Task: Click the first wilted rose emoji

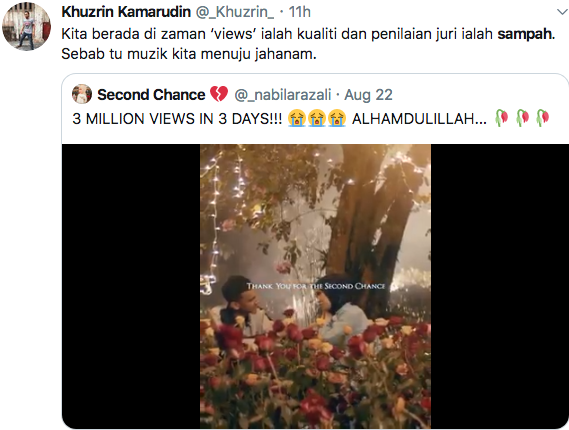Action: [x=502, y=118]
